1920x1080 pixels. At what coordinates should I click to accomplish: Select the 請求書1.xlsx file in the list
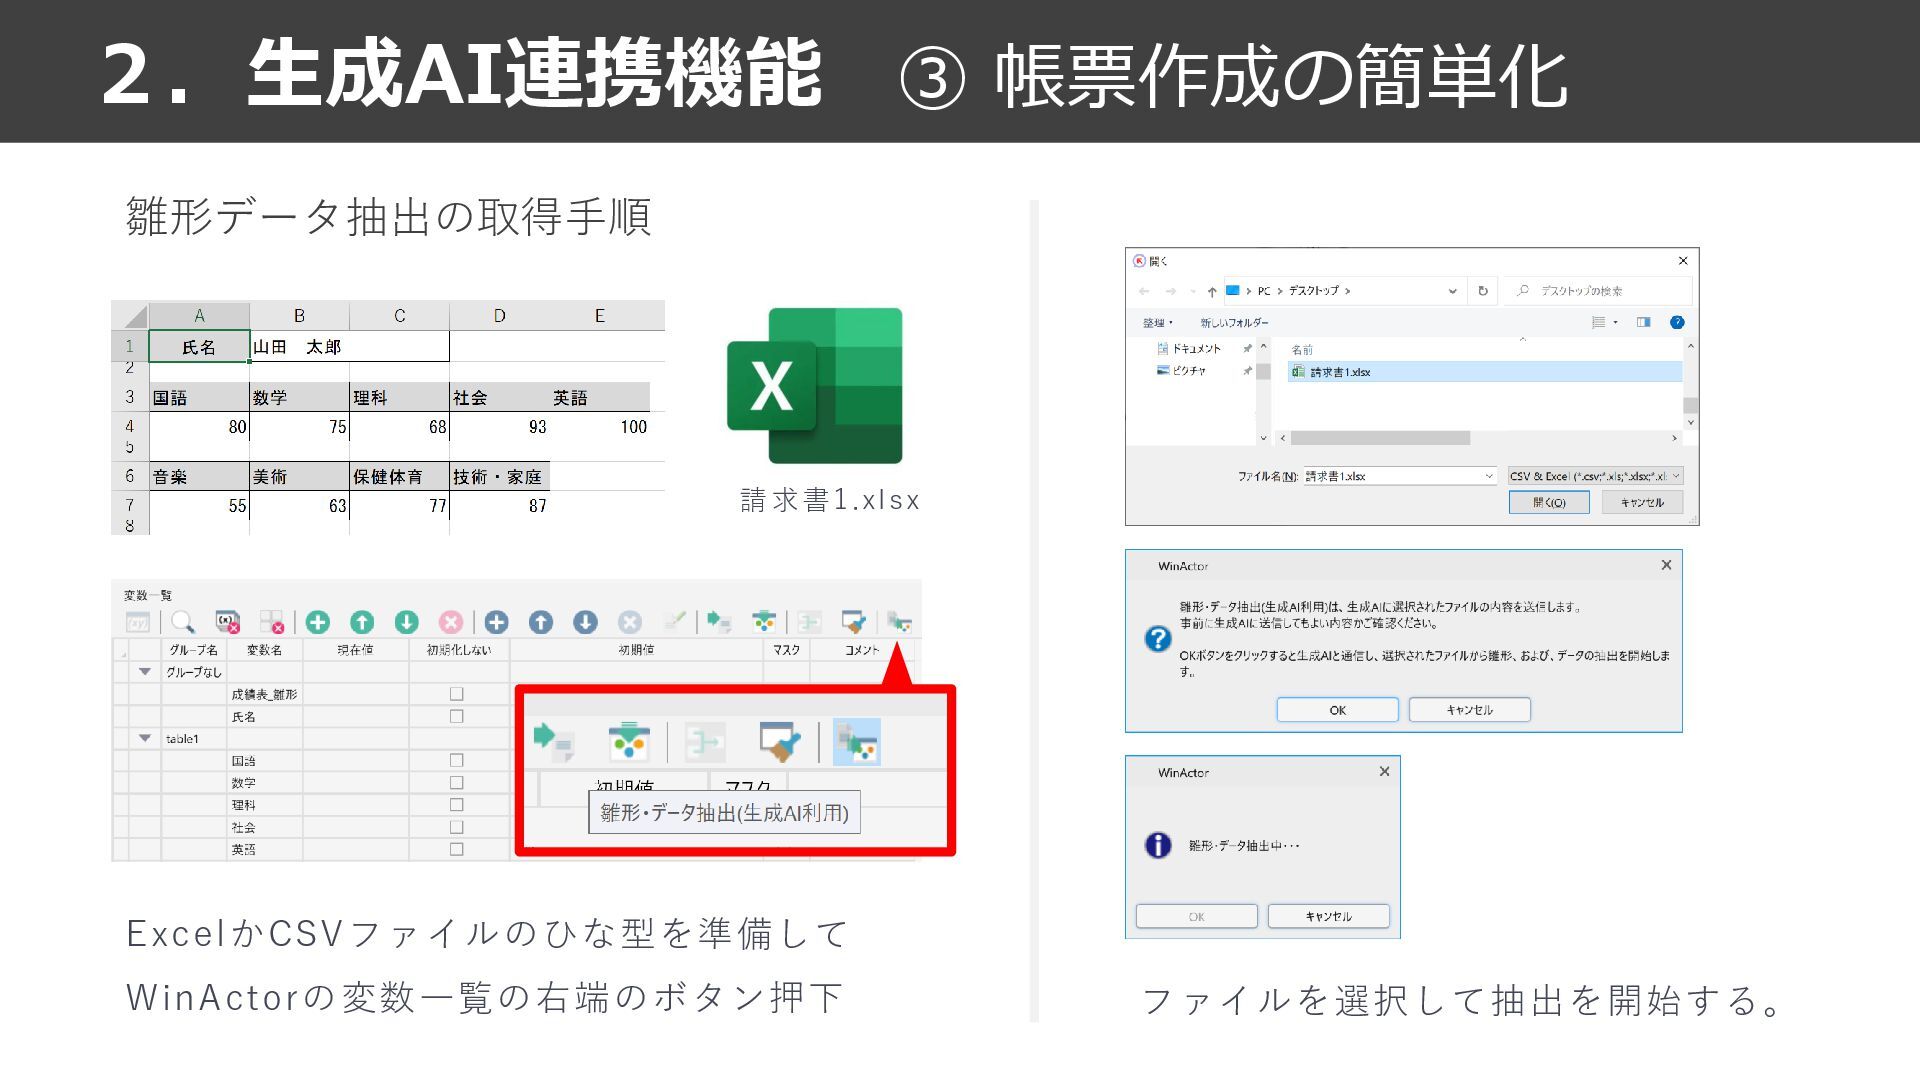coord(1486,372)
